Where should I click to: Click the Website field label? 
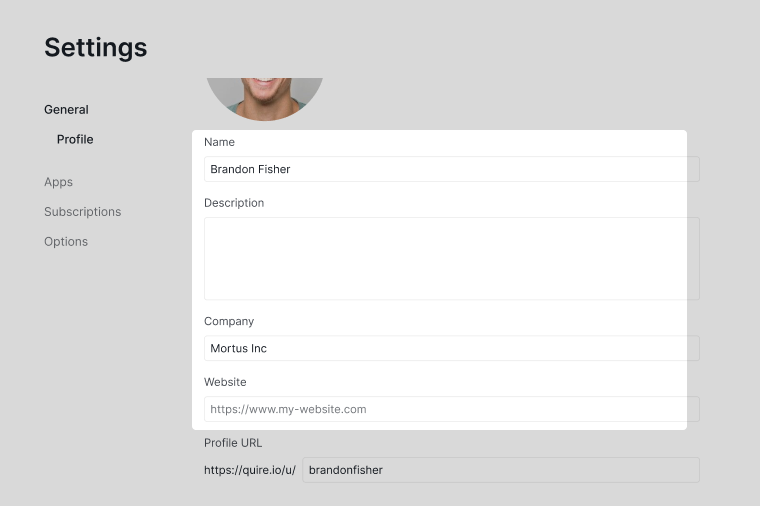[225, 382]
